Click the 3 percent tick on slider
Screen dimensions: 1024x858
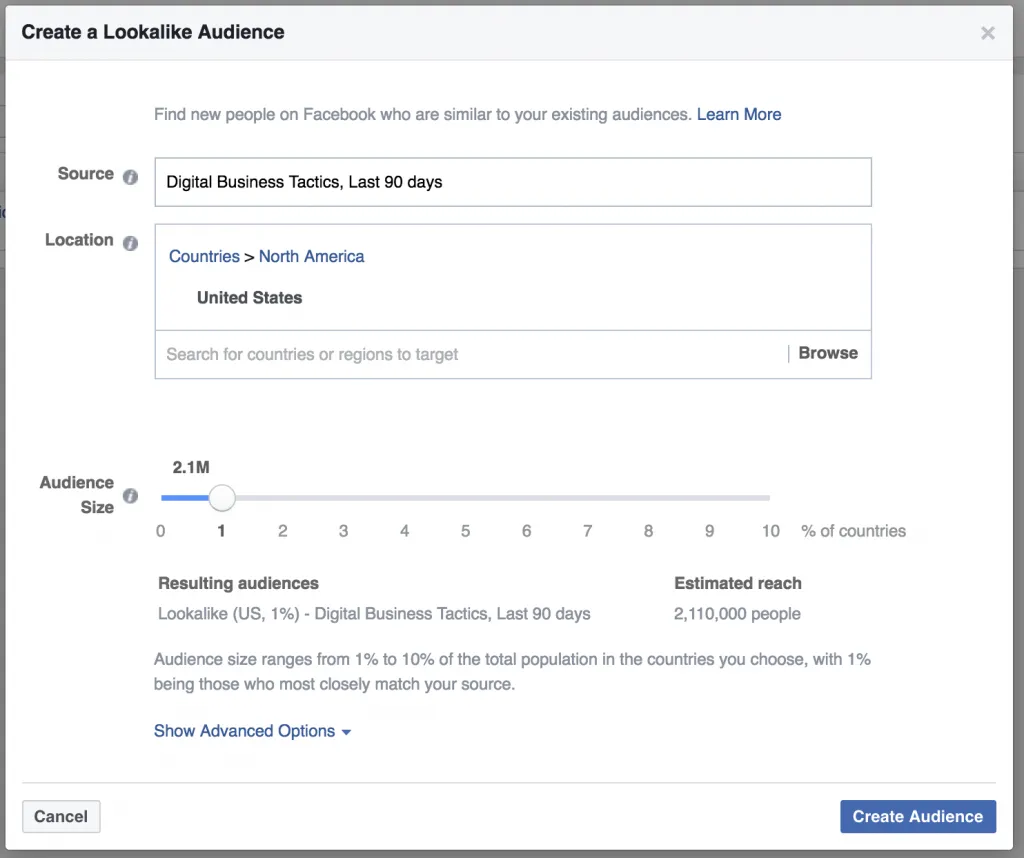pos(343,497)
